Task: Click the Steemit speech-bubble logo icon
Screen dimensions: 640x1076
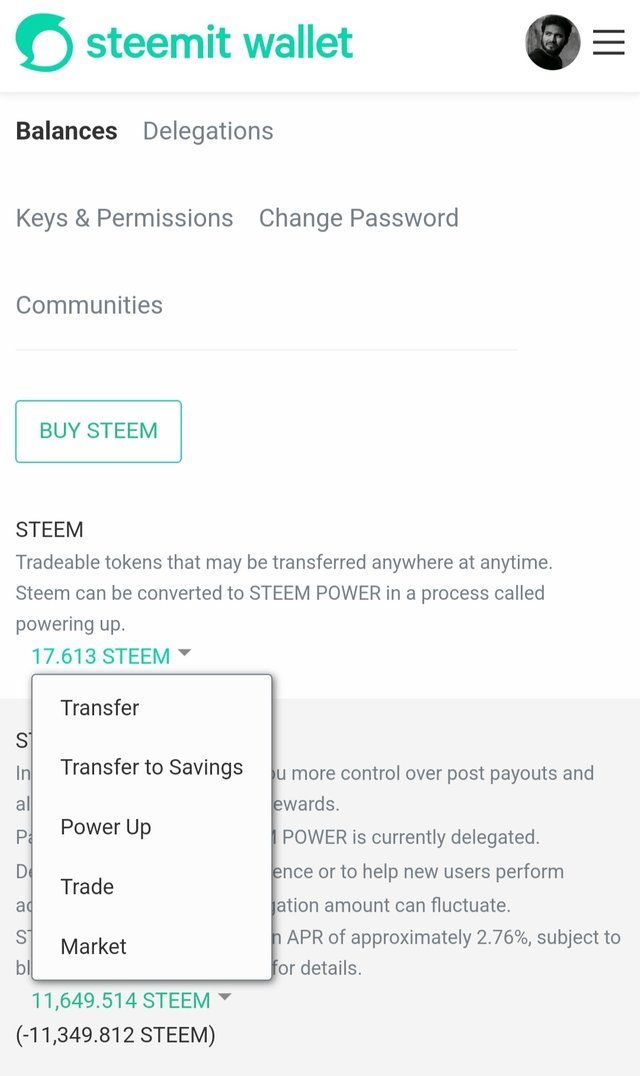Action: (44, 43)
